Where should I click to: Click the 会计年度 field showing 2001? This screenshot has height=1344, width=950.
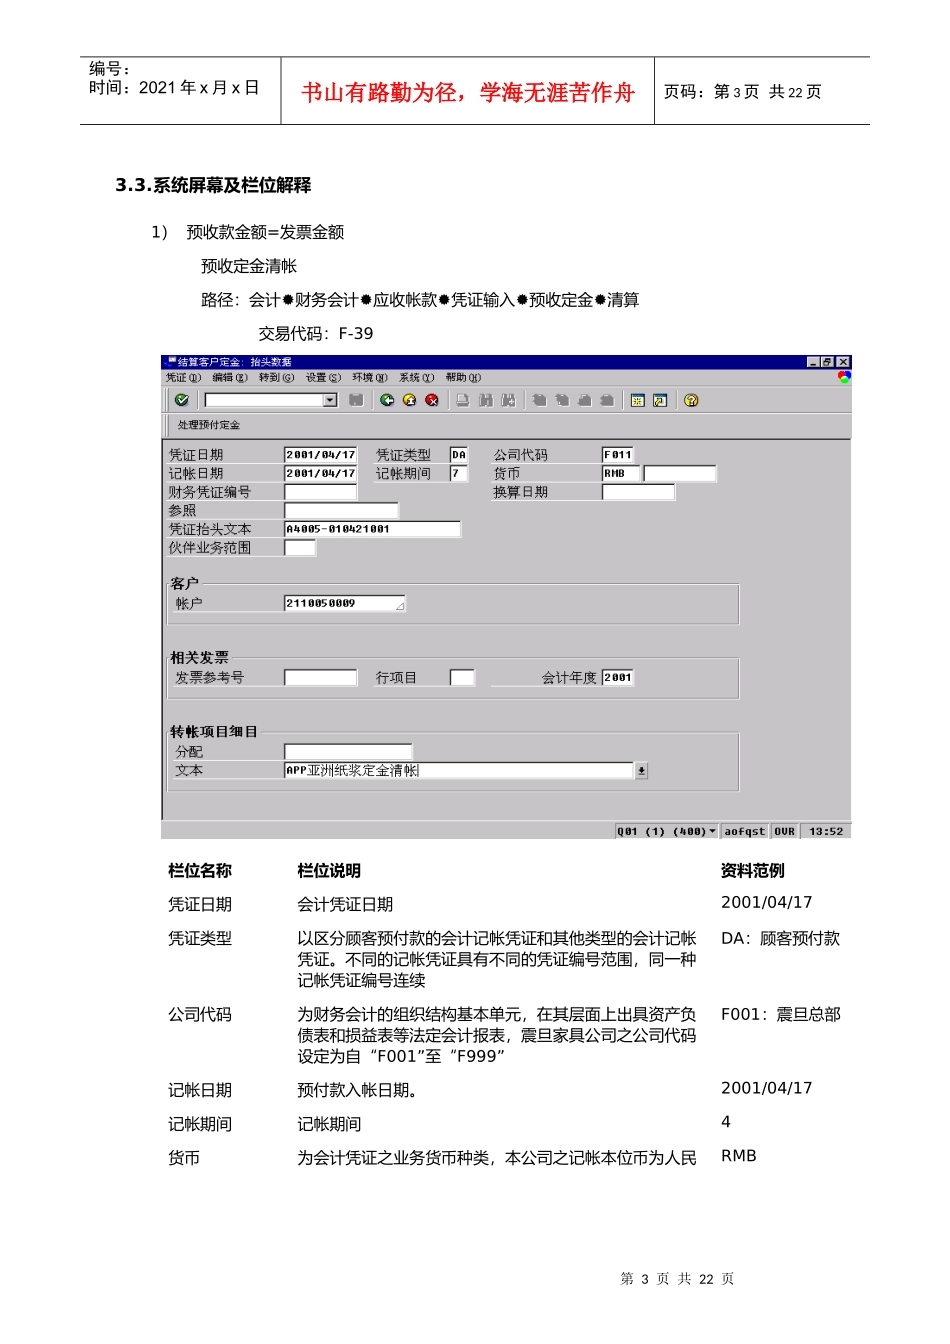(617, 678)
